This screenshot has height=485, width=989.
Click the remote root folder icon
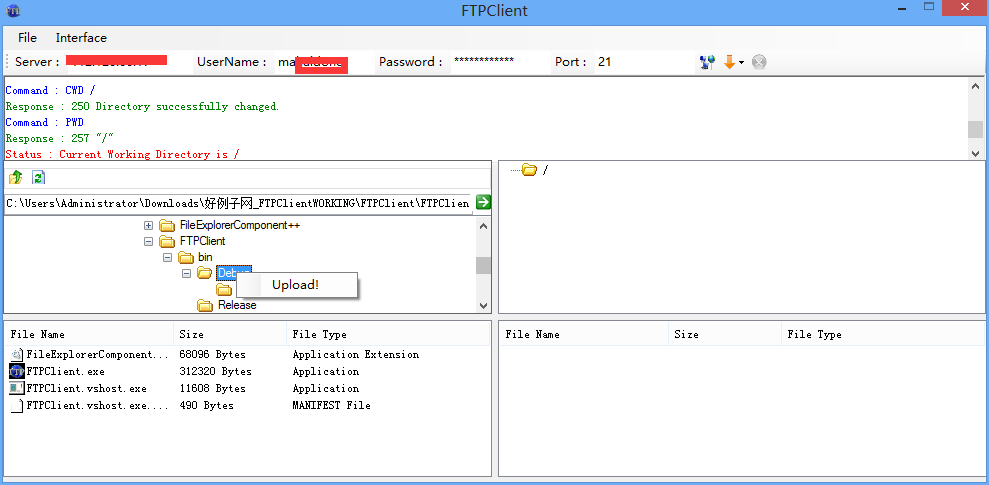529,170
